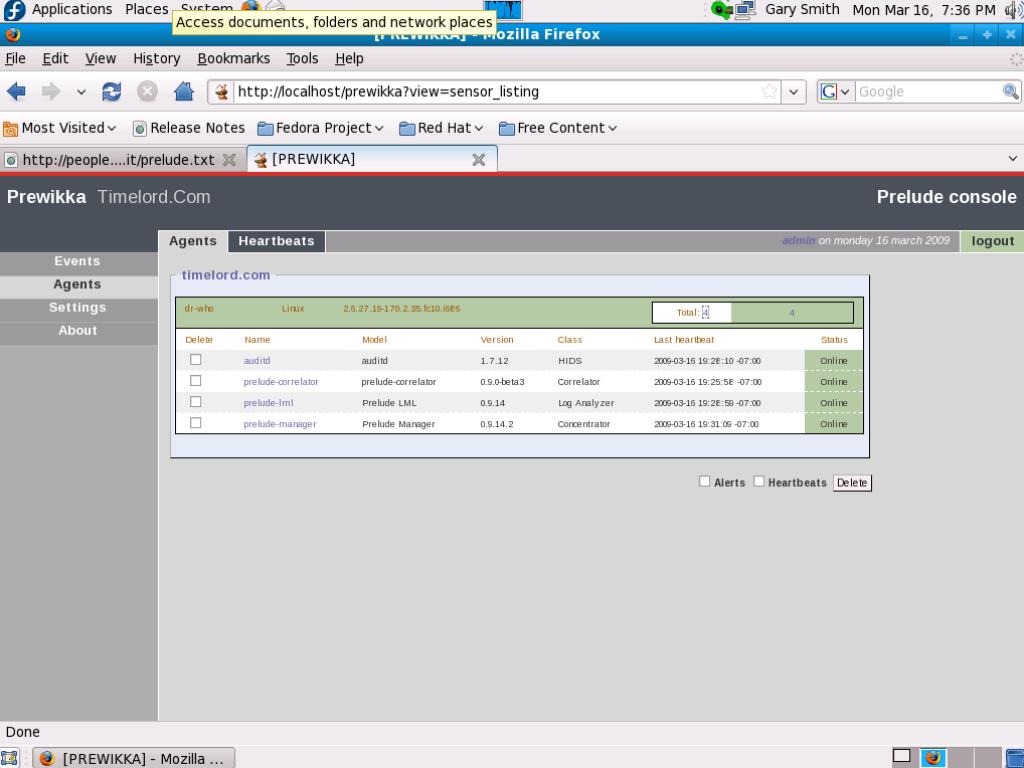Open the About section in the sidebar

click(x=78, y=330)
